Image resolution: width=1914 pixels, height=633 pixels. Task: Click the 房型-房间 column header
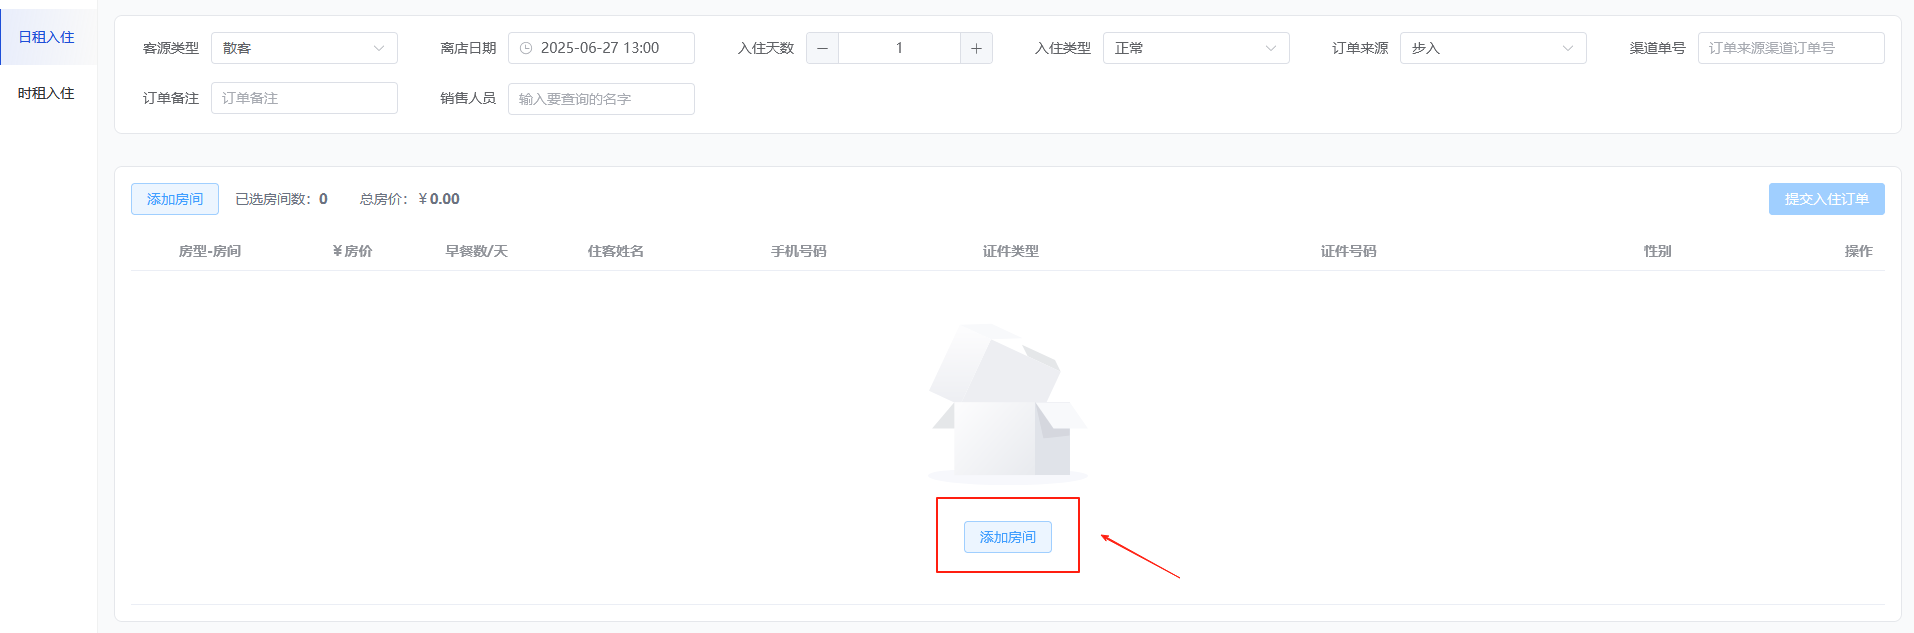tap(210, 251)
